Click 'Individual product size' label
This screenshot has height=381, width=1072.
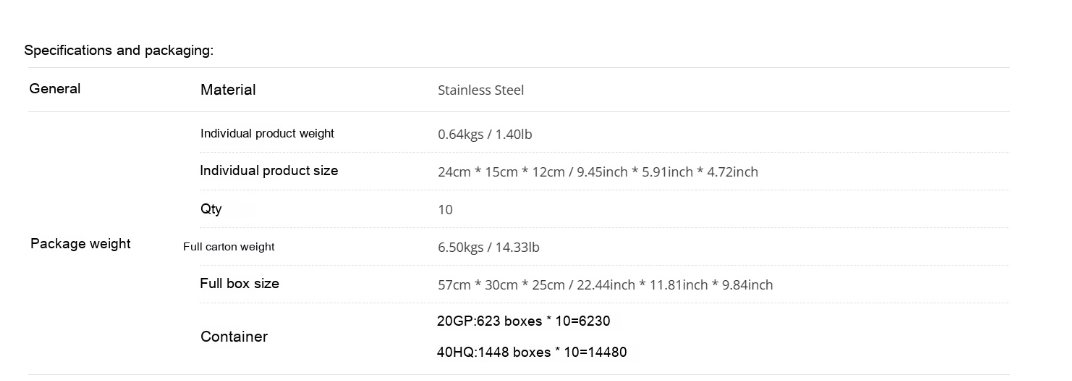point(269,171)
